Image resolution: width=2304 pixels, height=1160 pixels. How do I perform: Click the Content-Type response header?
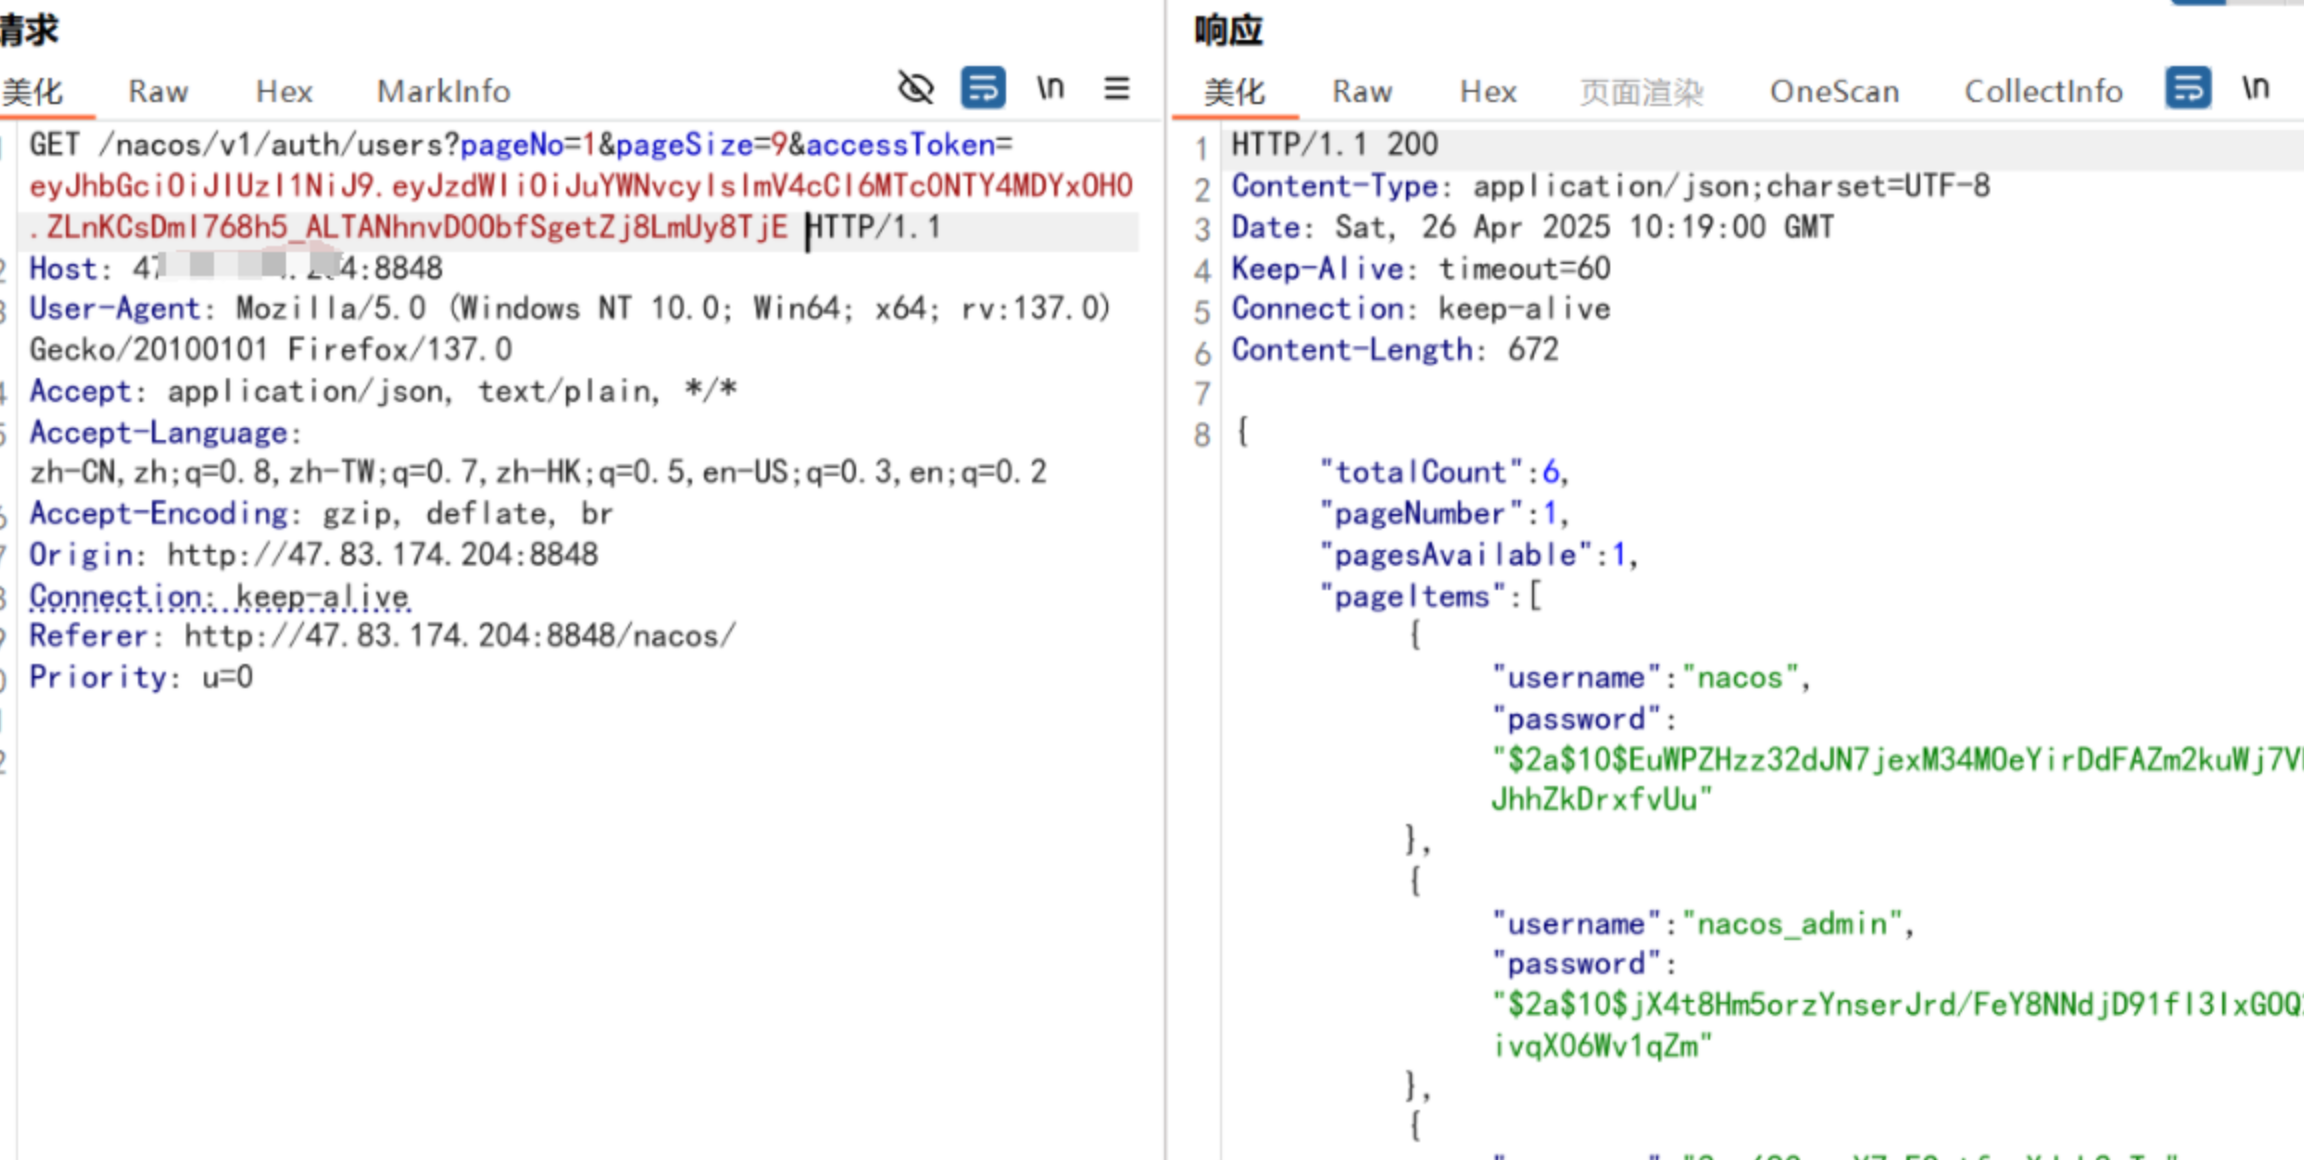coord(1610,186)
